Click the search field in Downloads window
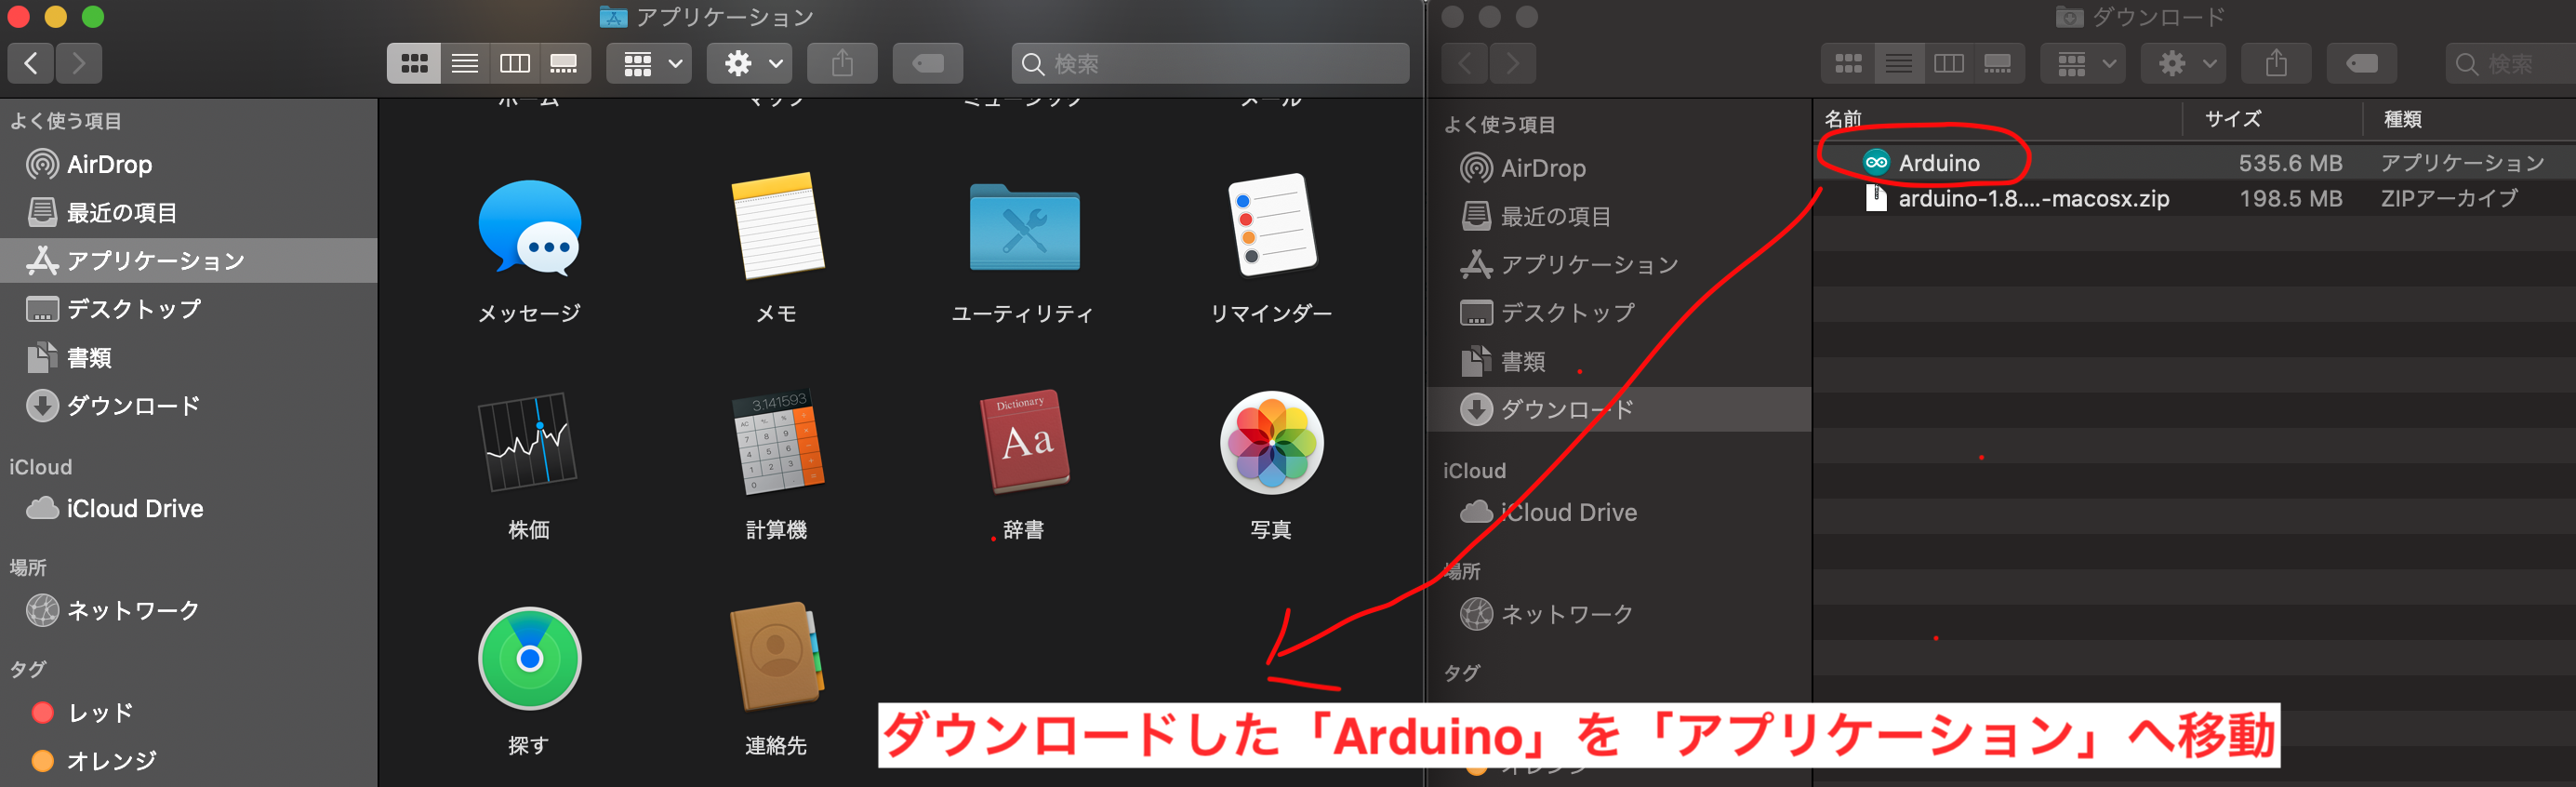 (x=2510, y=63)
